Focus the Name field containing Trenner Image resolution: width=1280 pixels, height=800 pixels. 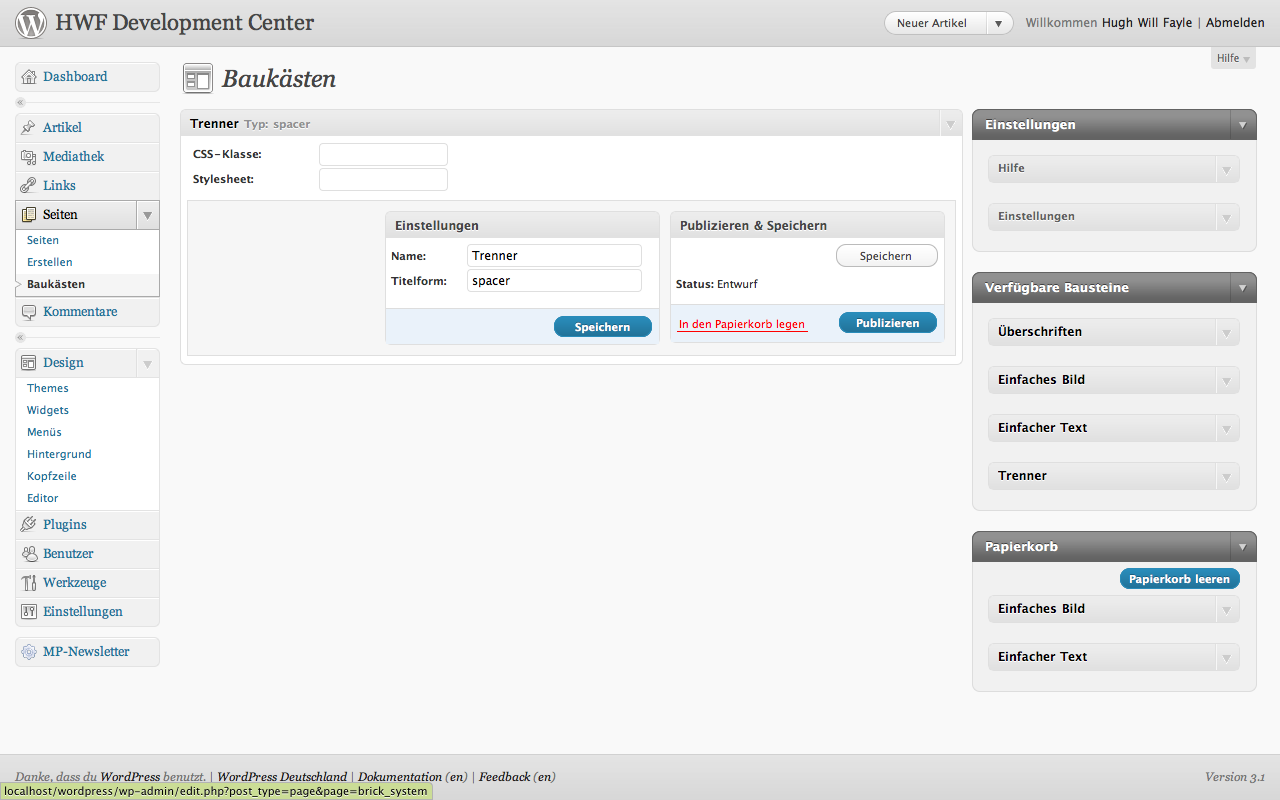[x=554, y=256]
